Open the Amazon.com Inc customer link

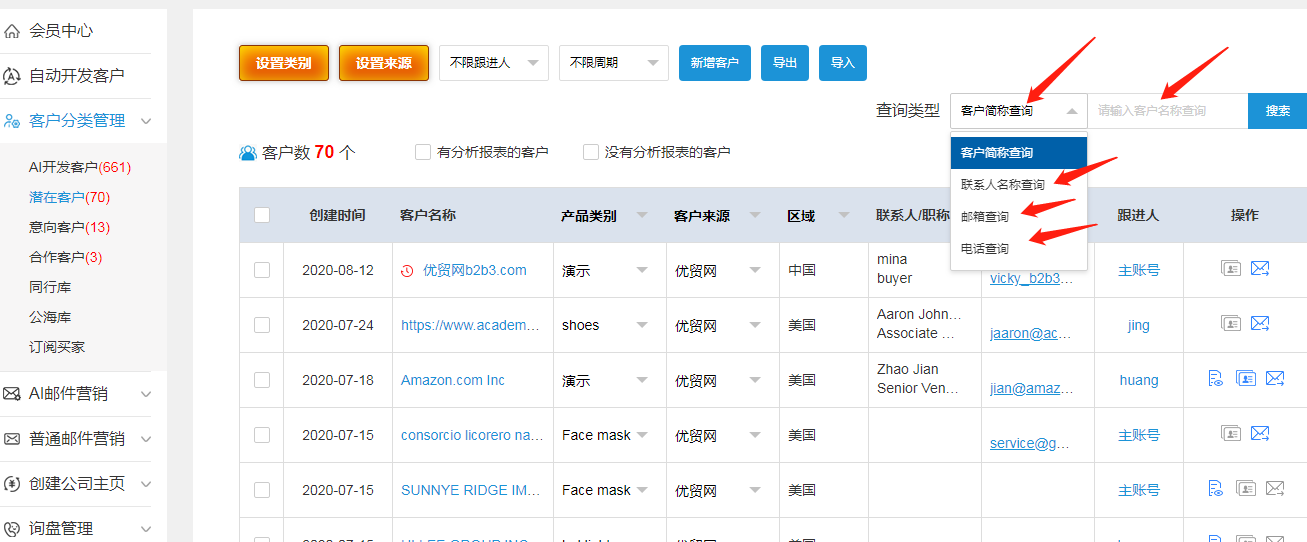(453, 380)
